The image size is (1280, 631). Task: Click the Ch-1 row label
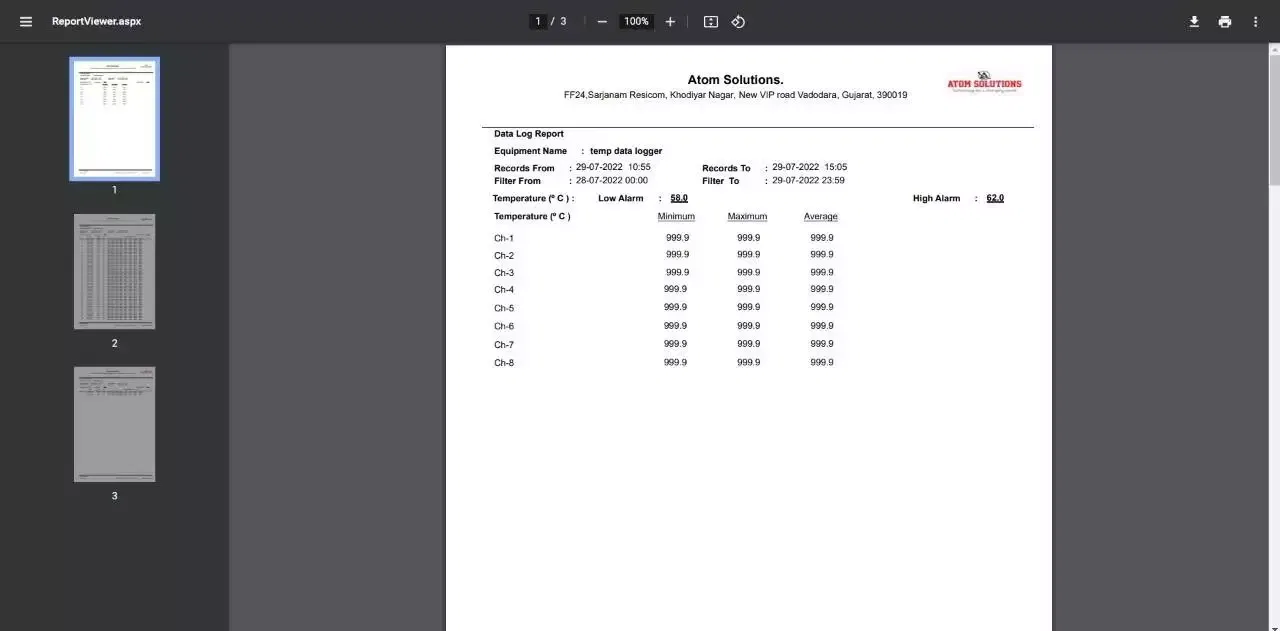click(504, 238)
